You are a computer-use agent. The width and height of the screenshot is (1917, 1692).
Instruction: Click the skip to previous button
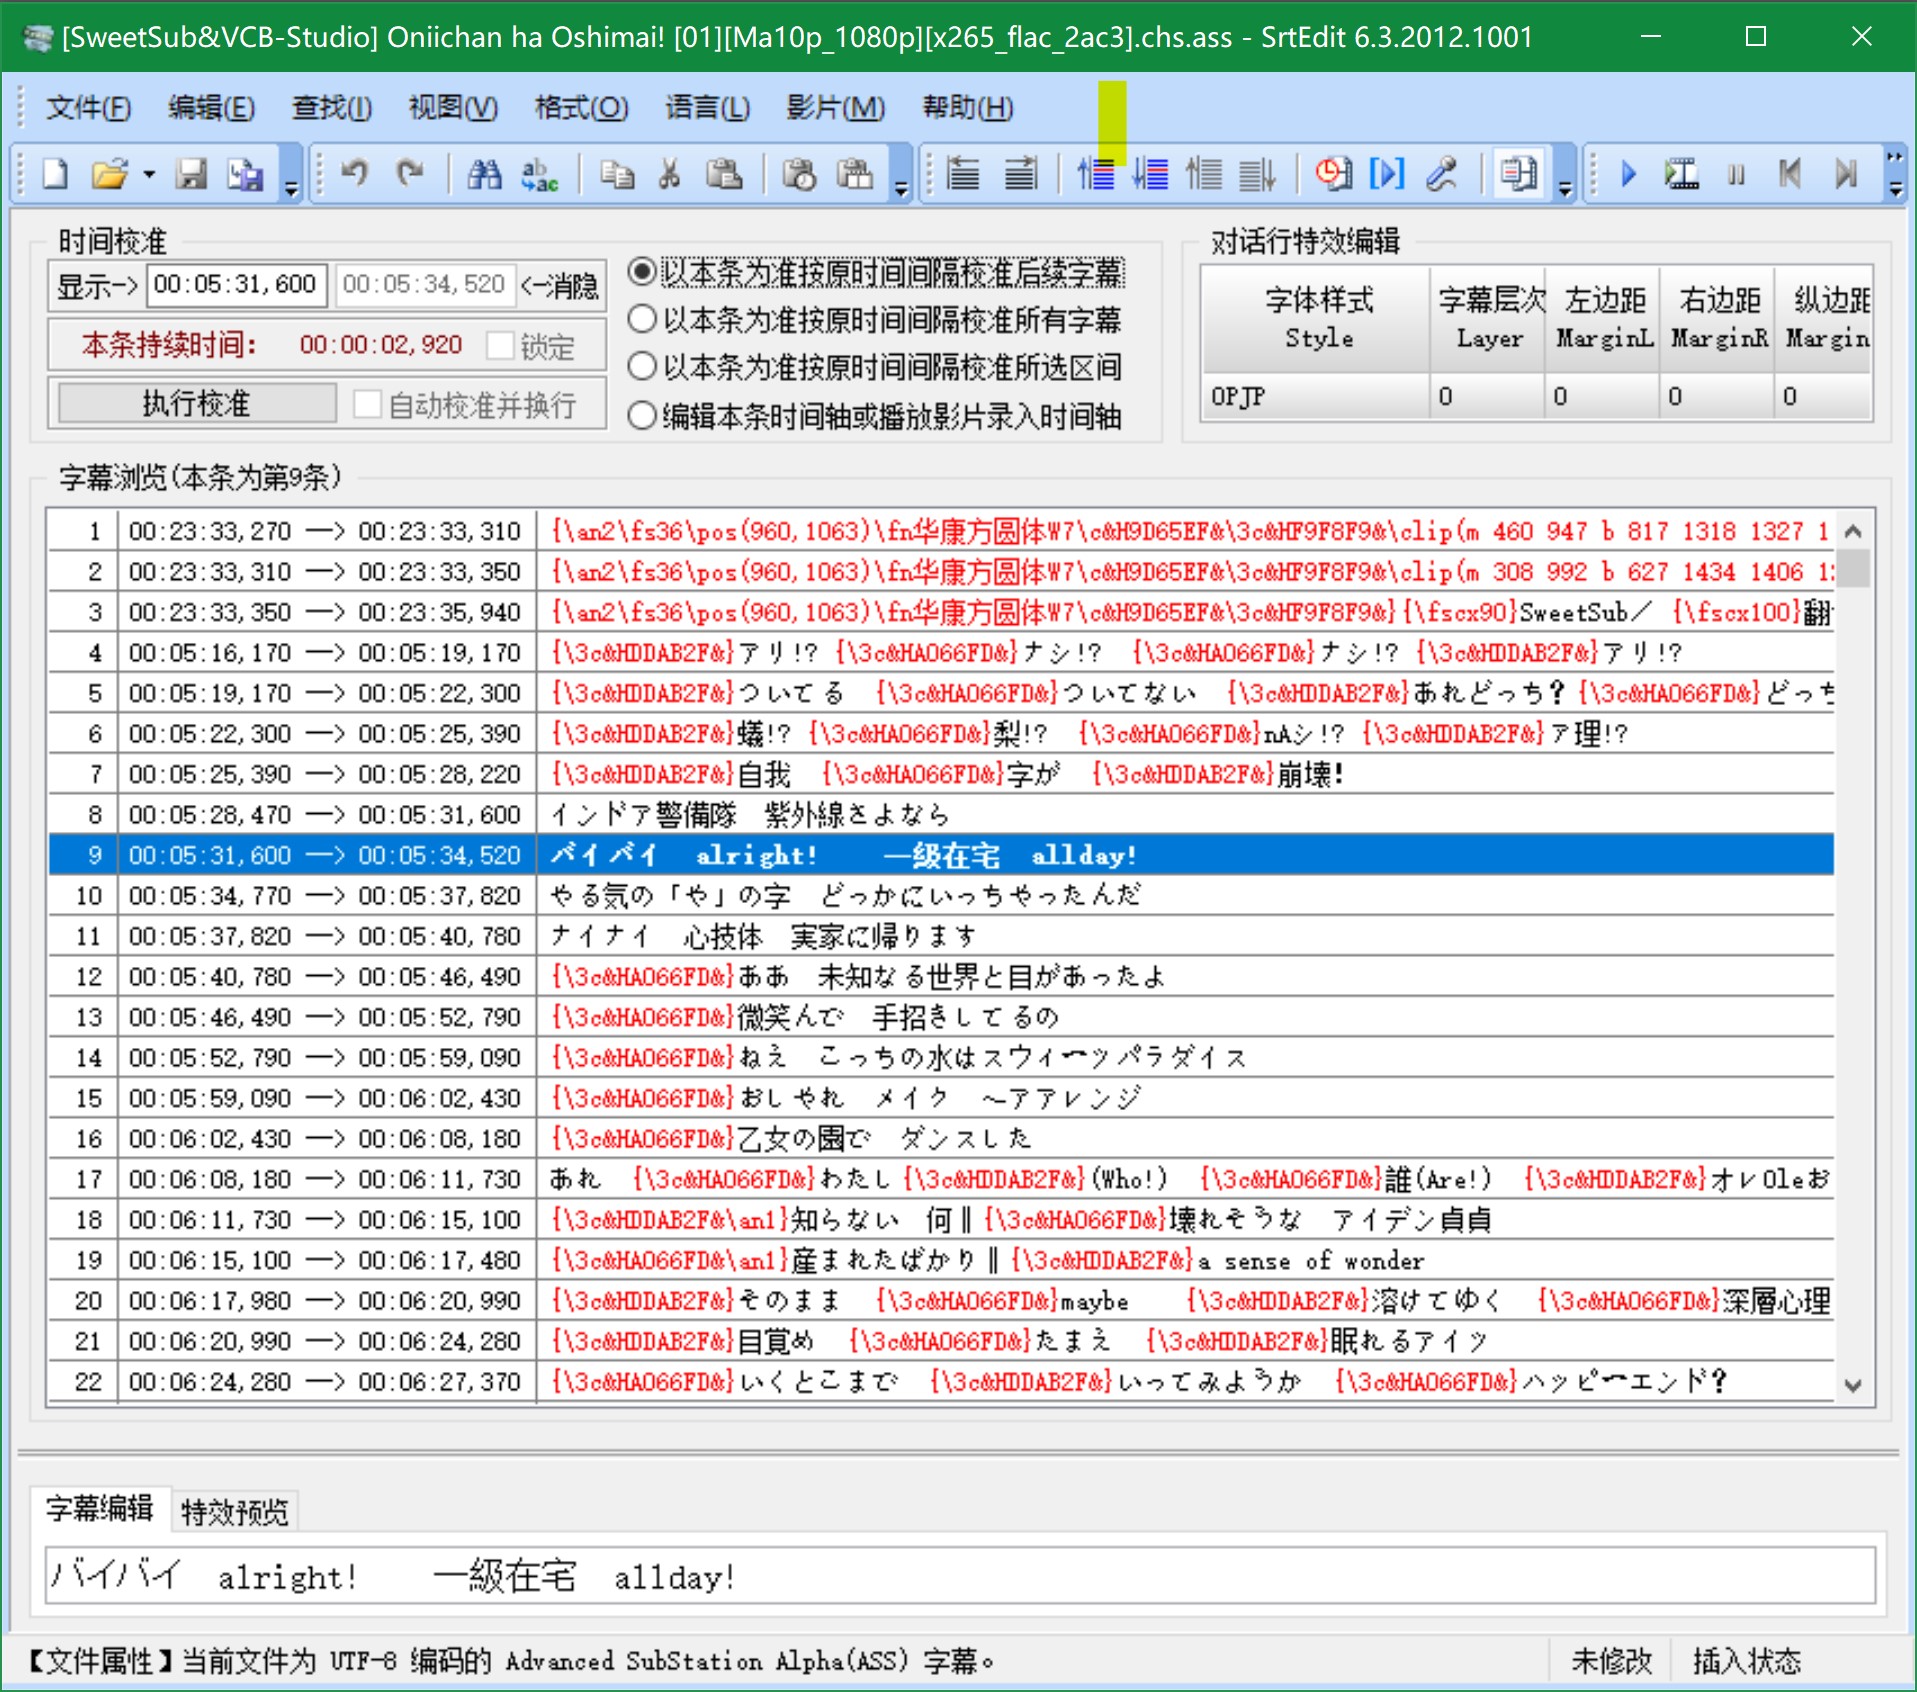pos(1790,174)
